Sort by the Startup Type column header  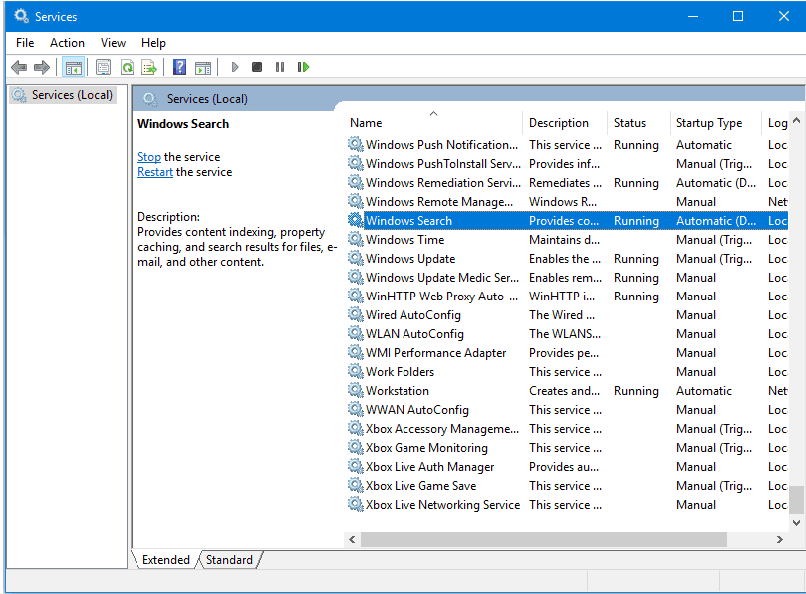716,123
